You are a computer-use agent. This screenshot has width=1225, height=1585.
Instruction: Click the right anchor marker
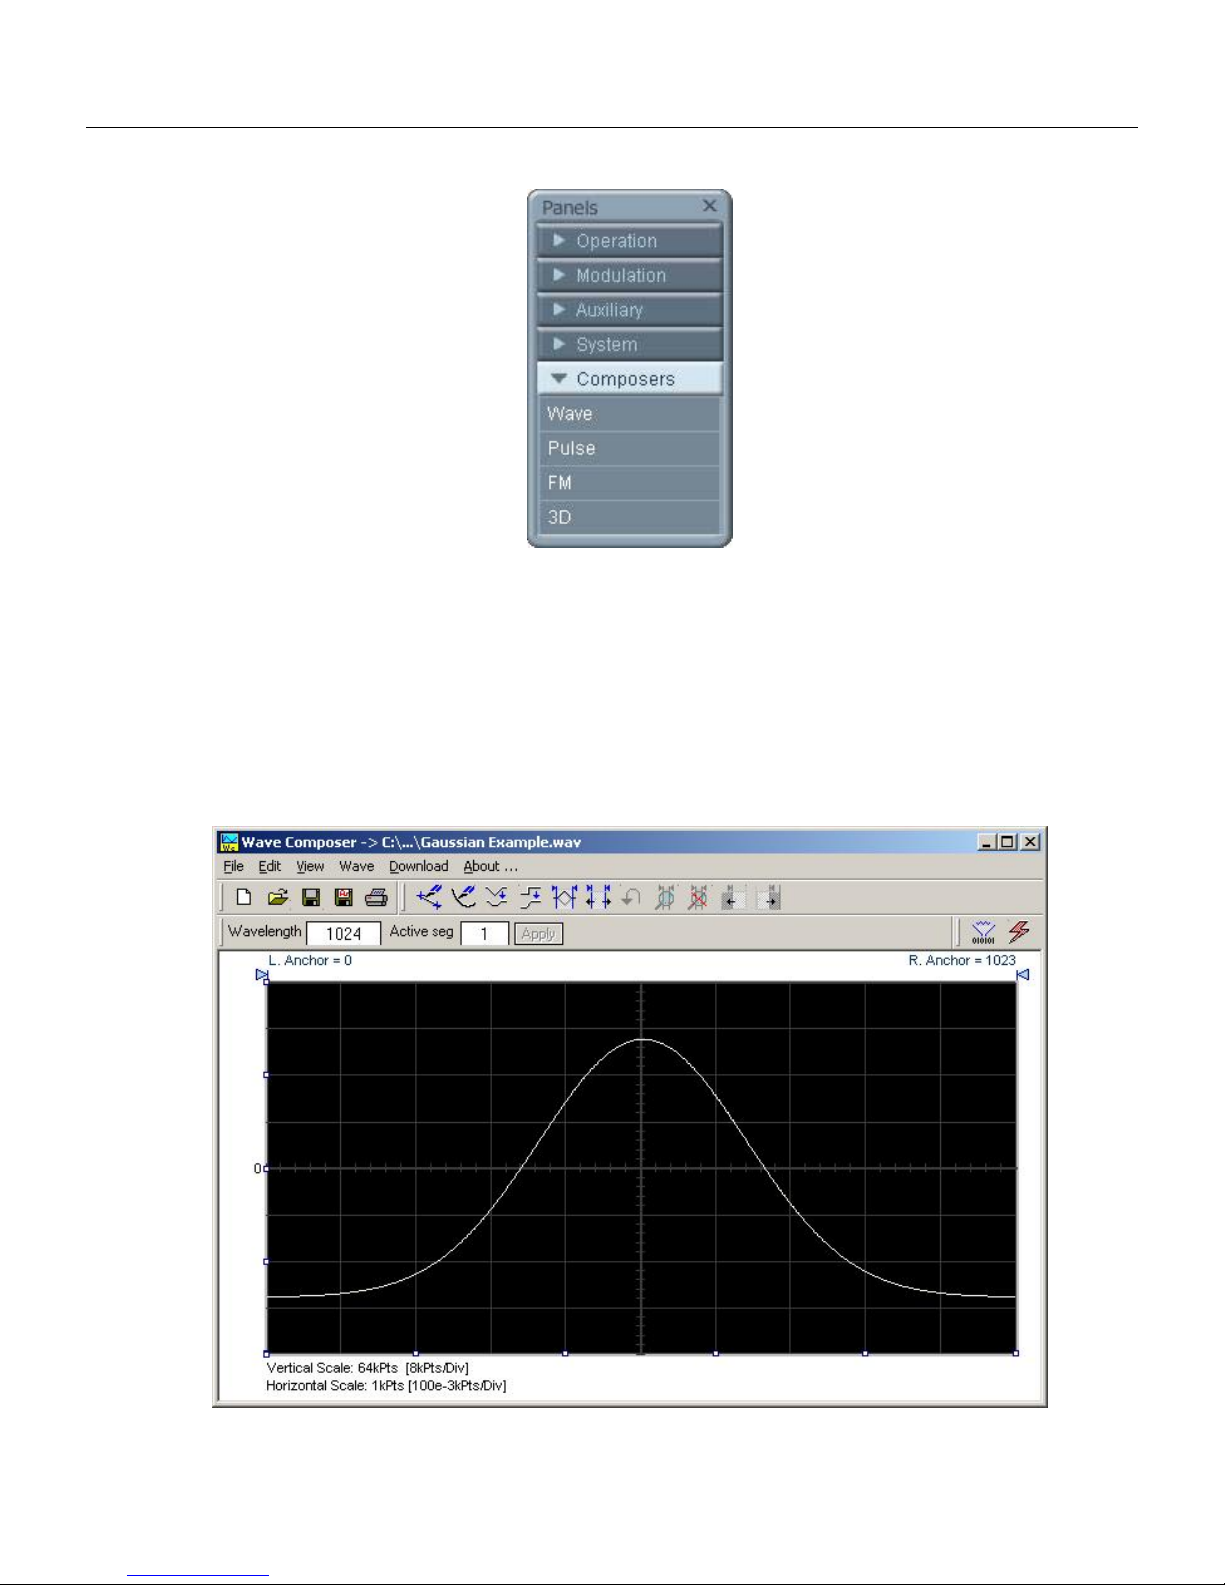pyautogui.click(x=1022, y=974)
